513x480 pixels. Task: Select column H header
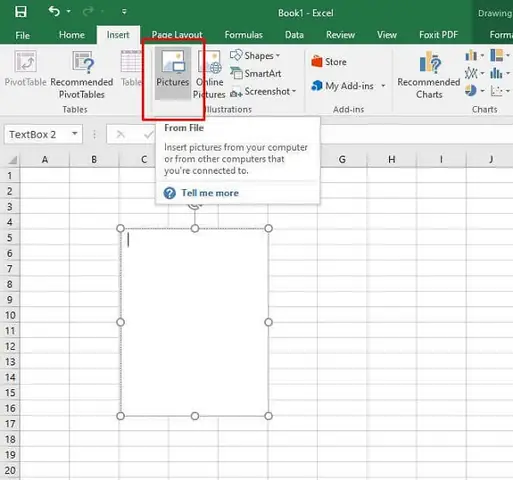392,160
